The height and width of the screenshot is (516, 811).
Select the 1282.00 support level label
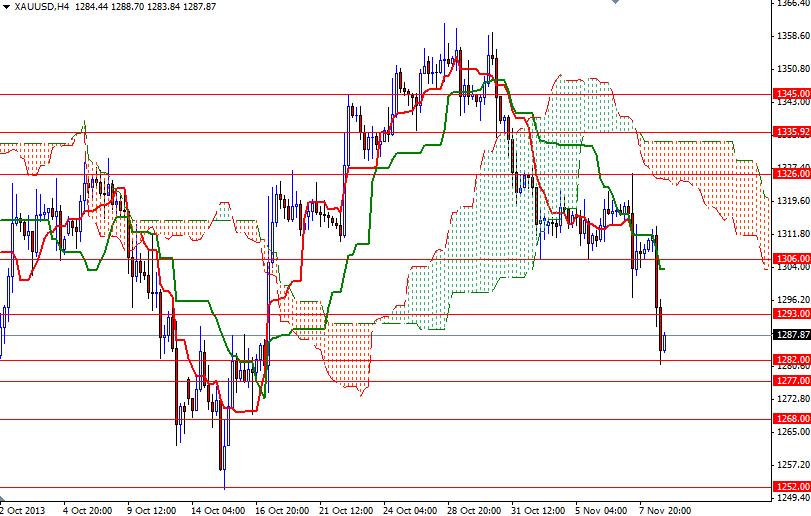(791, 359)
